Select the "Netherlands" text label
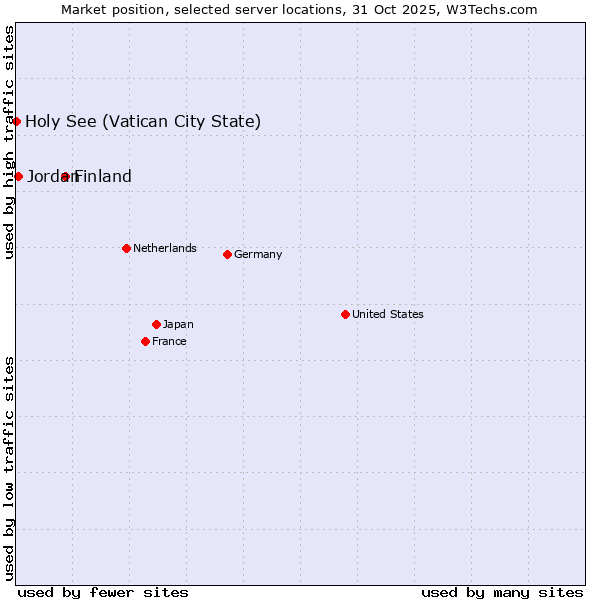 point(164,248)
